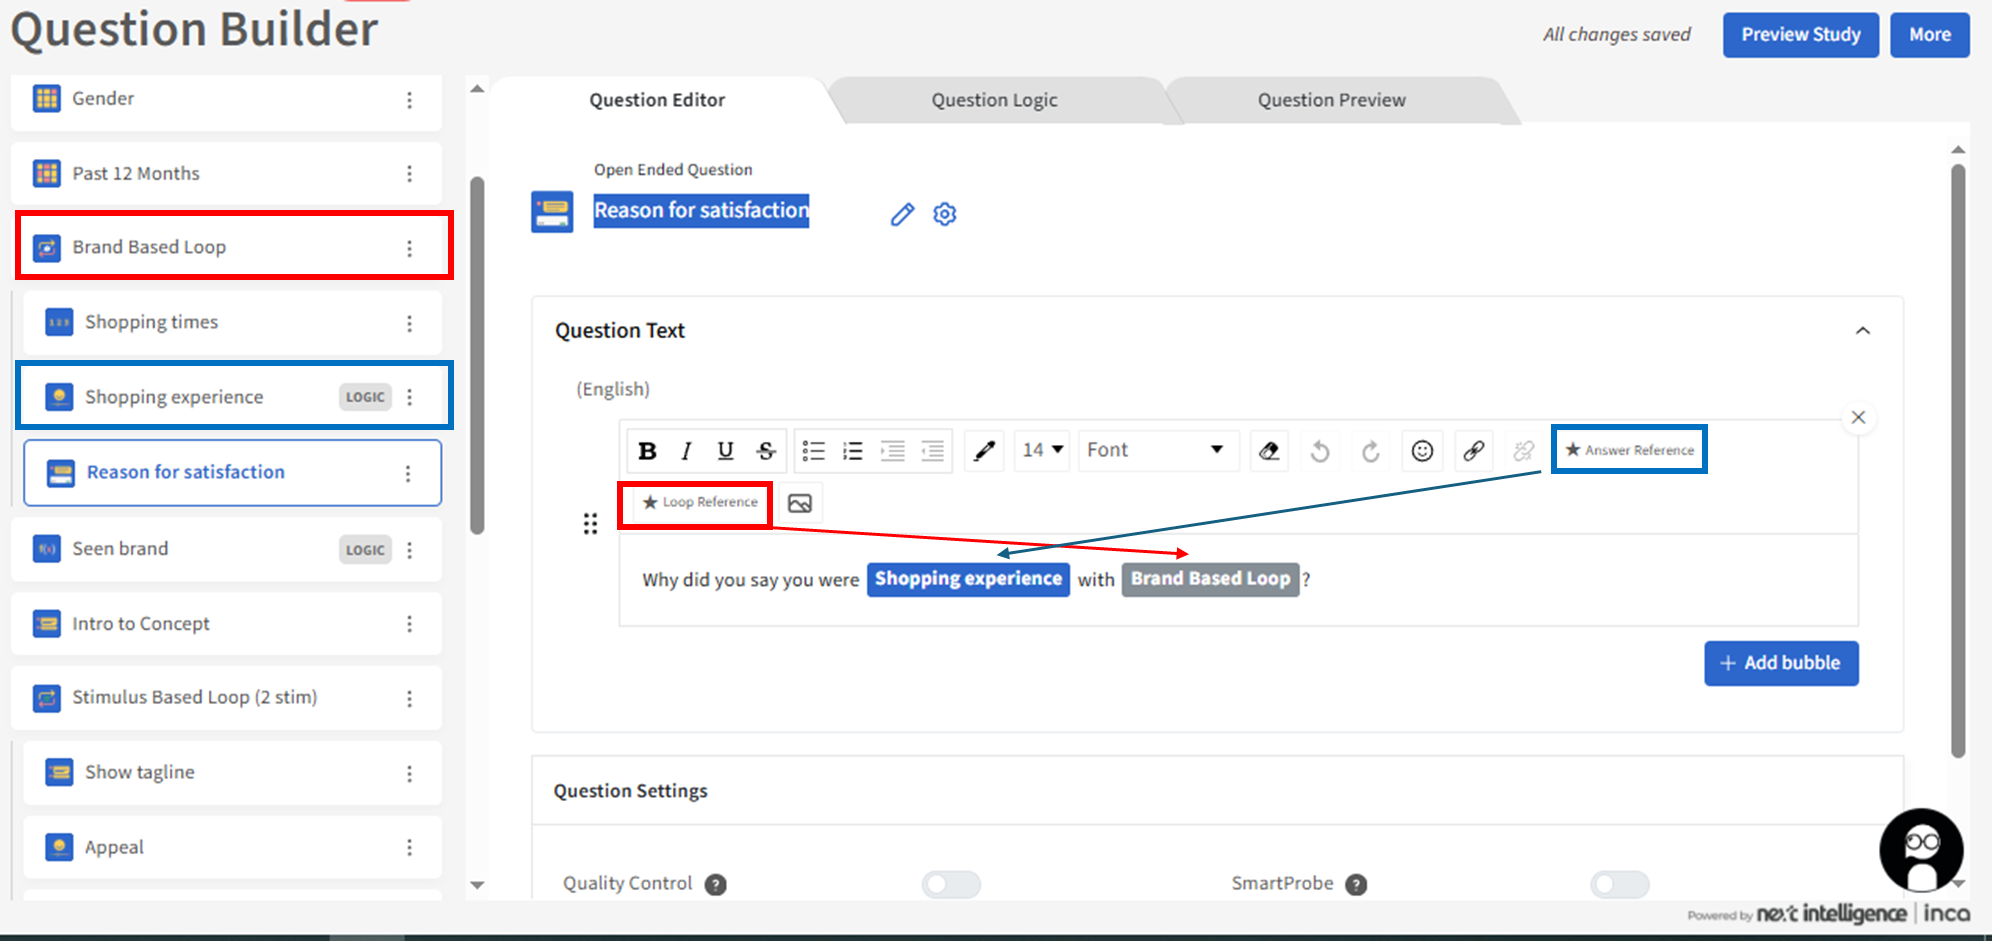Open the font size 14 dropdown
1992x941 pixels.
tap(1042, 451)
